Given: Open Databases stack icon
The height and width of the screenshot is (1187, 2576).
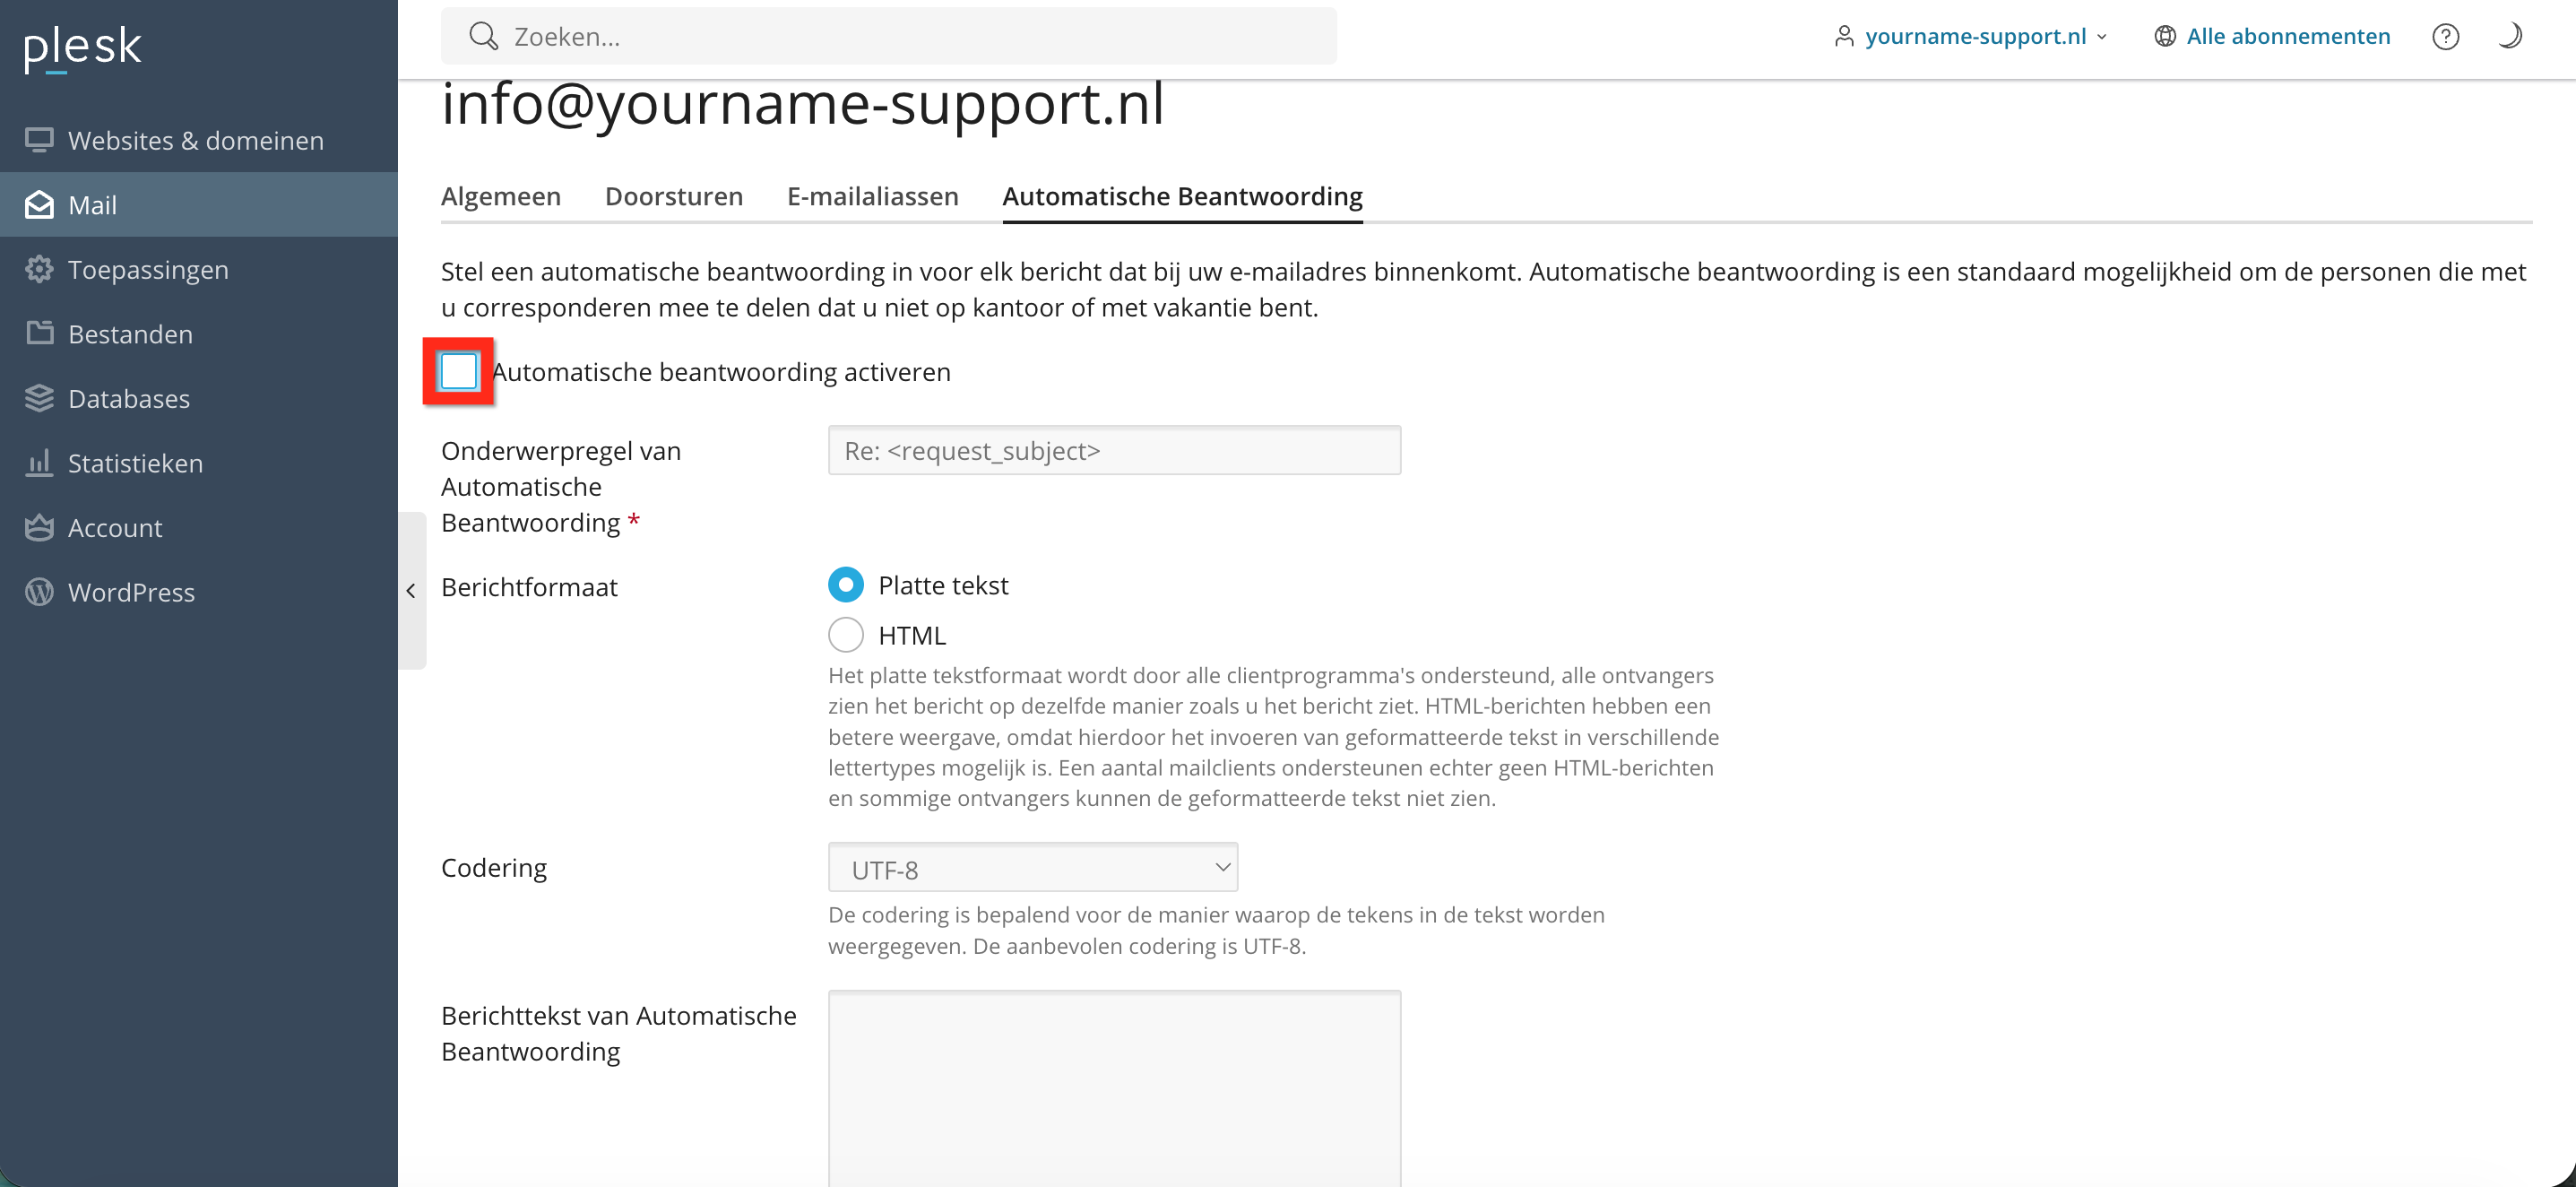Looking at the screenshot, I should 39,398.
